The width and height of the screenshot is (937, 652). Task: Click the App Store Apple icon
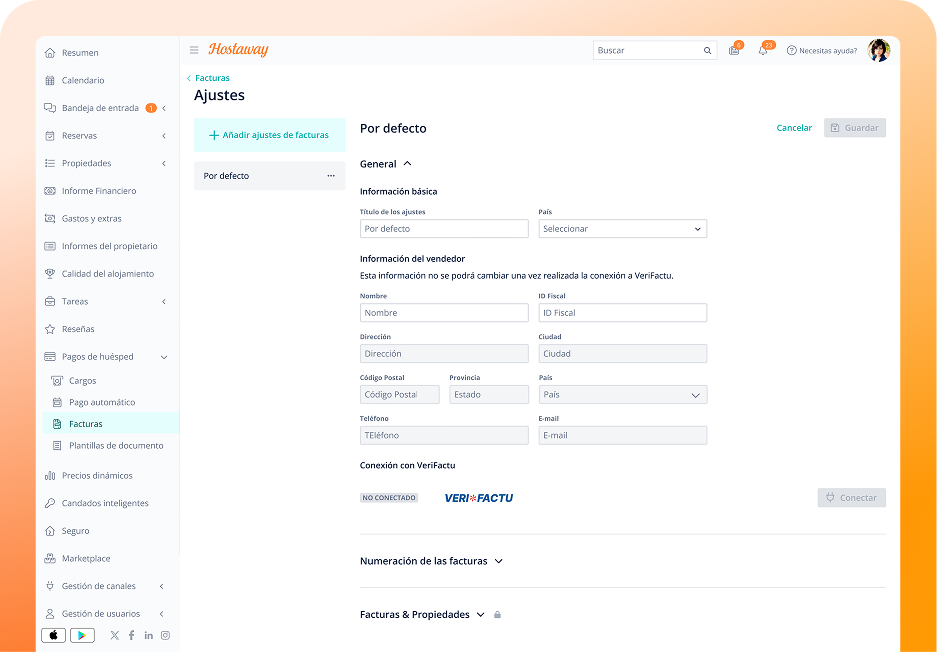(53, 635)
